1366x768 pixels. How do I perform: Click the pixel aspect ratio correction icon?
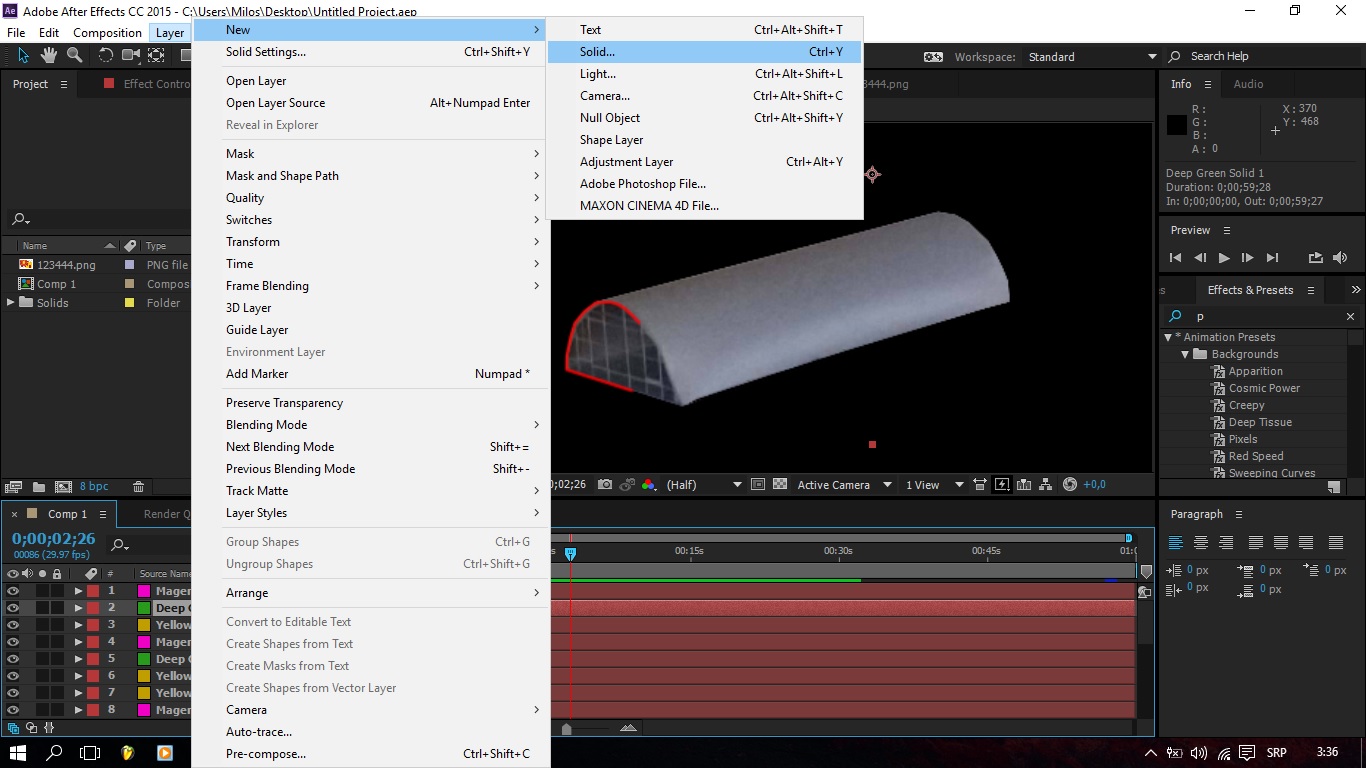click(981, 485)
